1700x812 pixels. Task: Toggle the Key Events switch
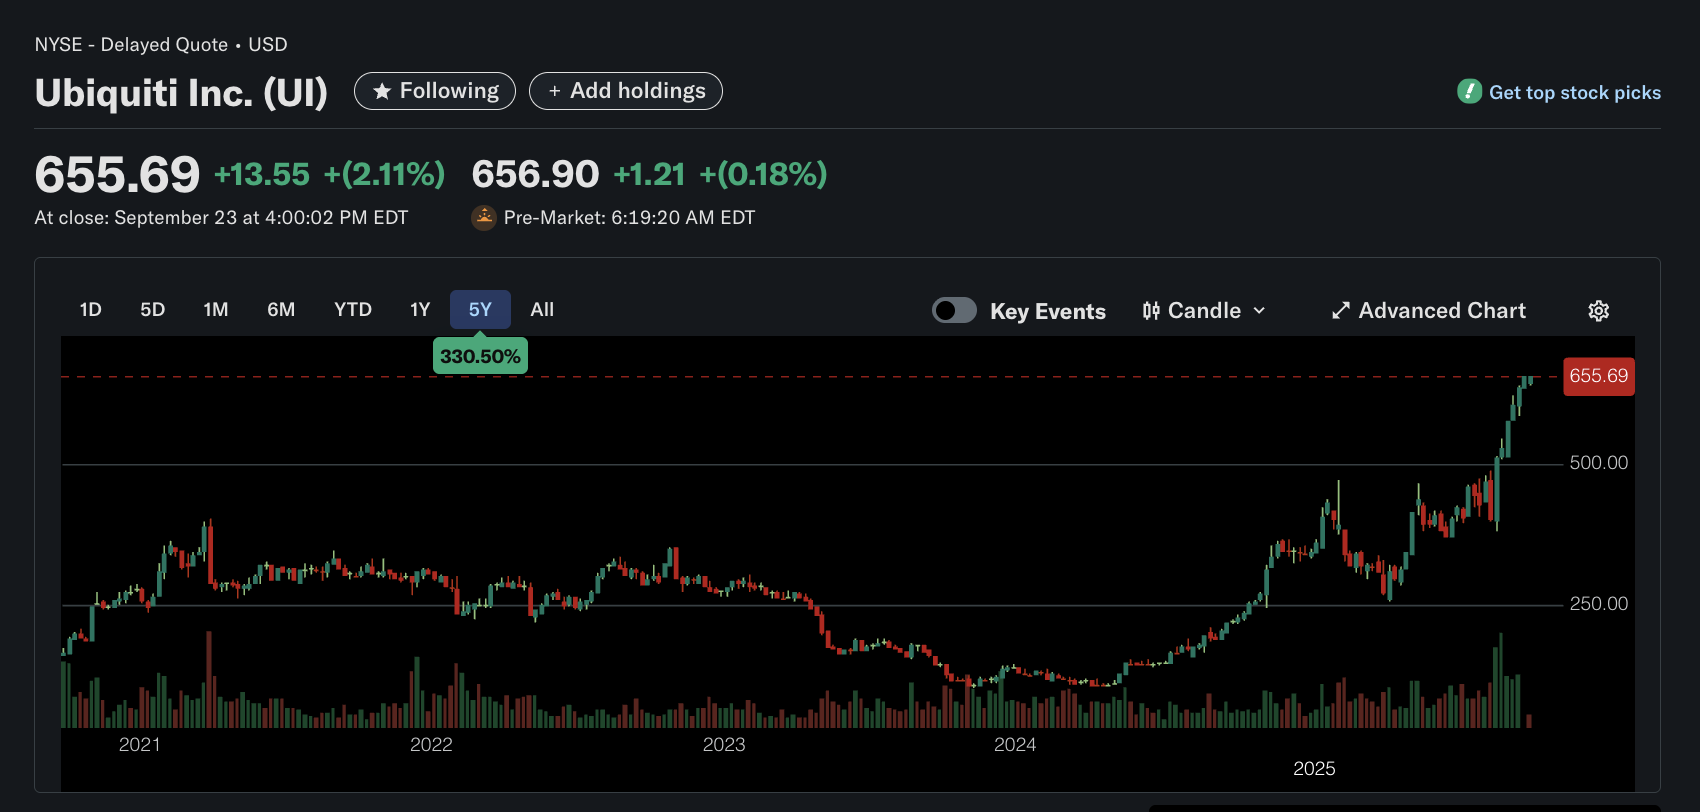tap(954, 310)
